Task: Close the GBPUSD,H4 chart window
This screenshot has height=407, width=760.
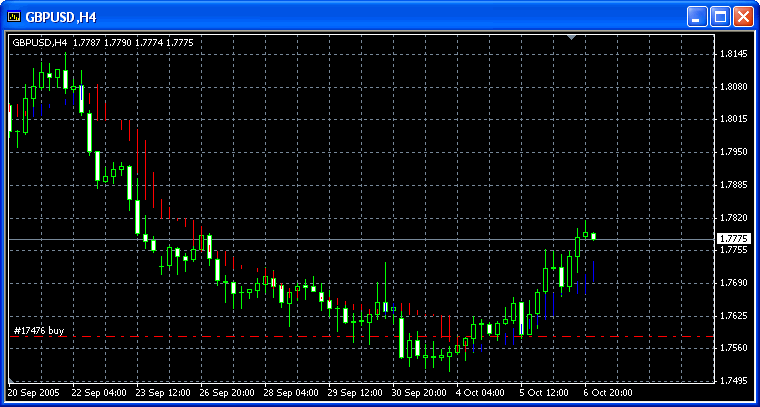Action: coord(743,17)
